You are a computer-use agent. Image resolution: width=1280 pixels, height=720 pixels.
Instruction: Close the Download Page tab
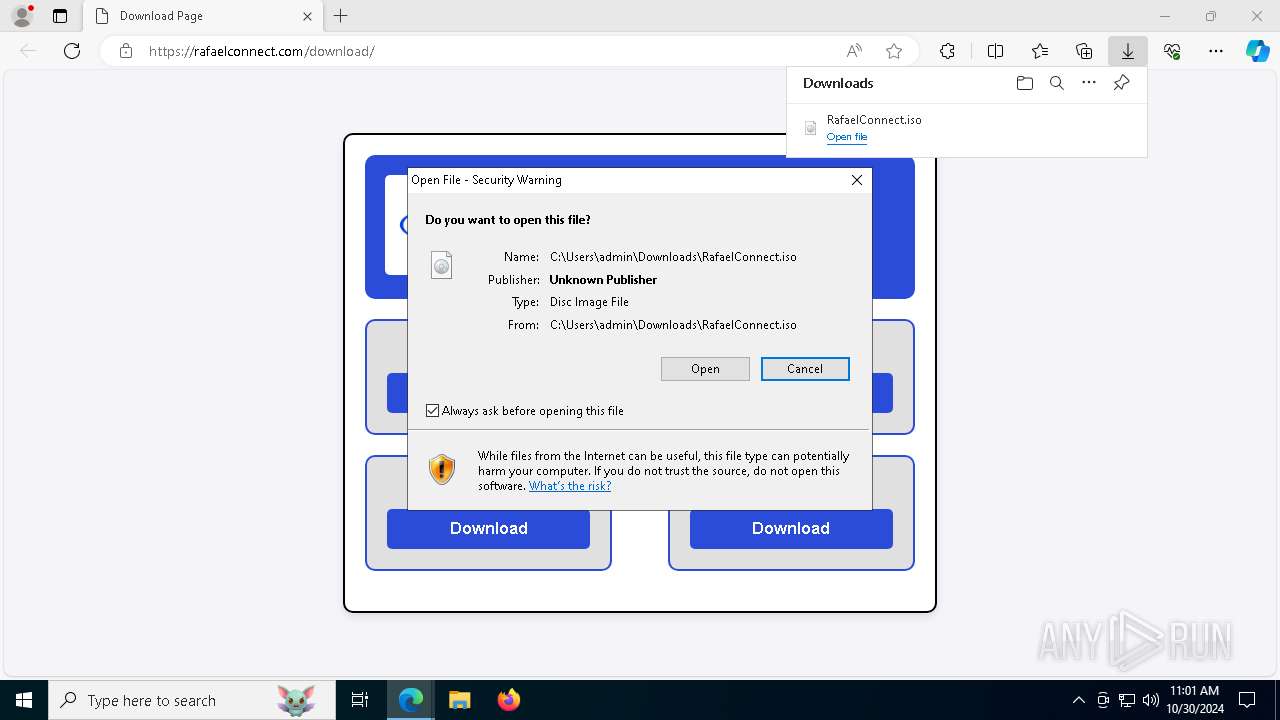[x=307, y=16]
